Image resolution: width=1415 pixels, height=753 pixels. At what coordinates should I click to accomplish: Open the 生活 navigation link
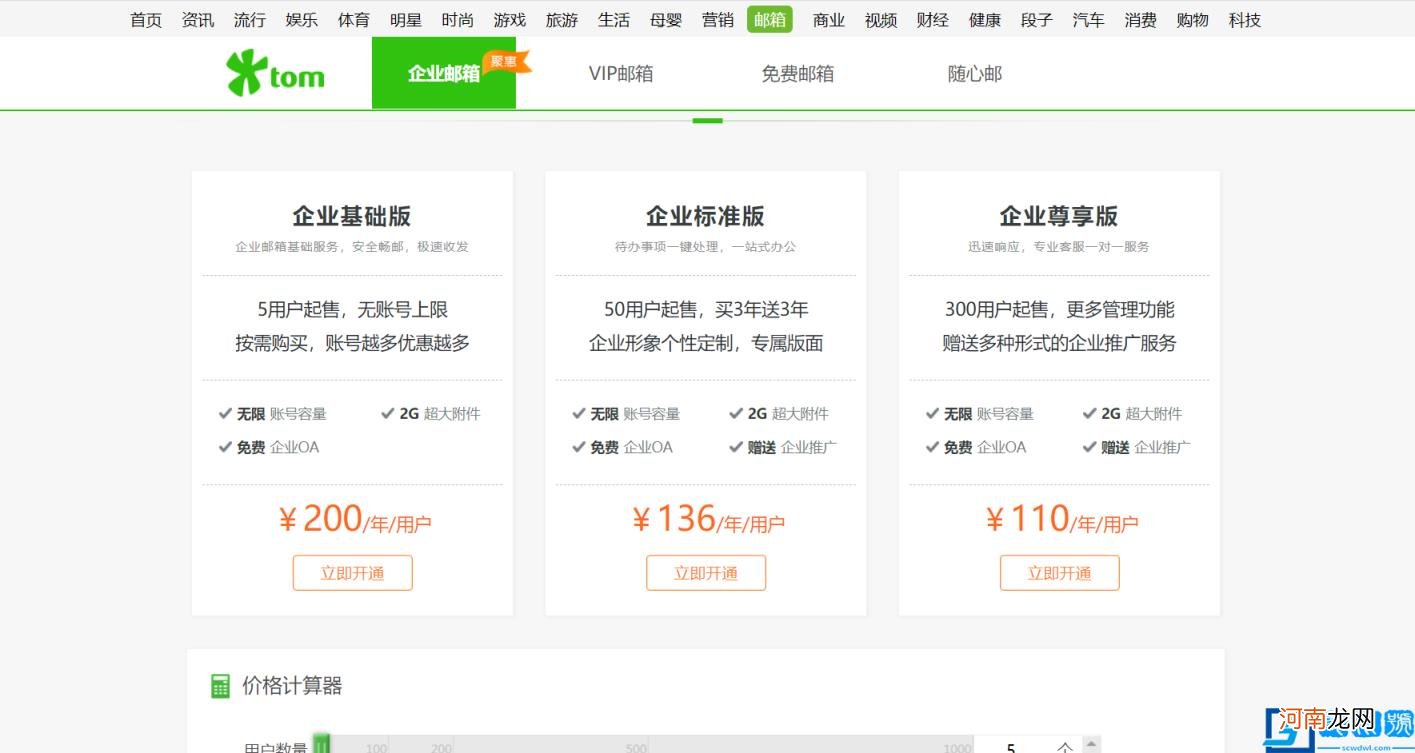(x=614, y=19)
